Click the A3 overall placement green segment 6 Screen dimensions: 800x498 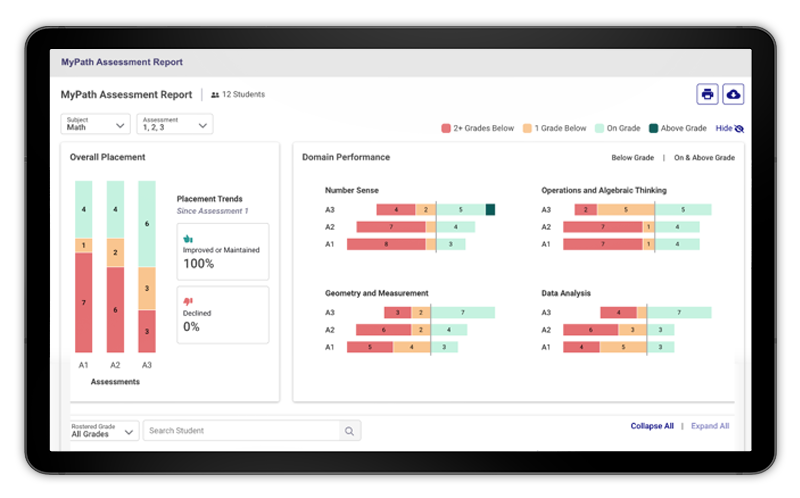pyautogui.click(x=147, y=224)
